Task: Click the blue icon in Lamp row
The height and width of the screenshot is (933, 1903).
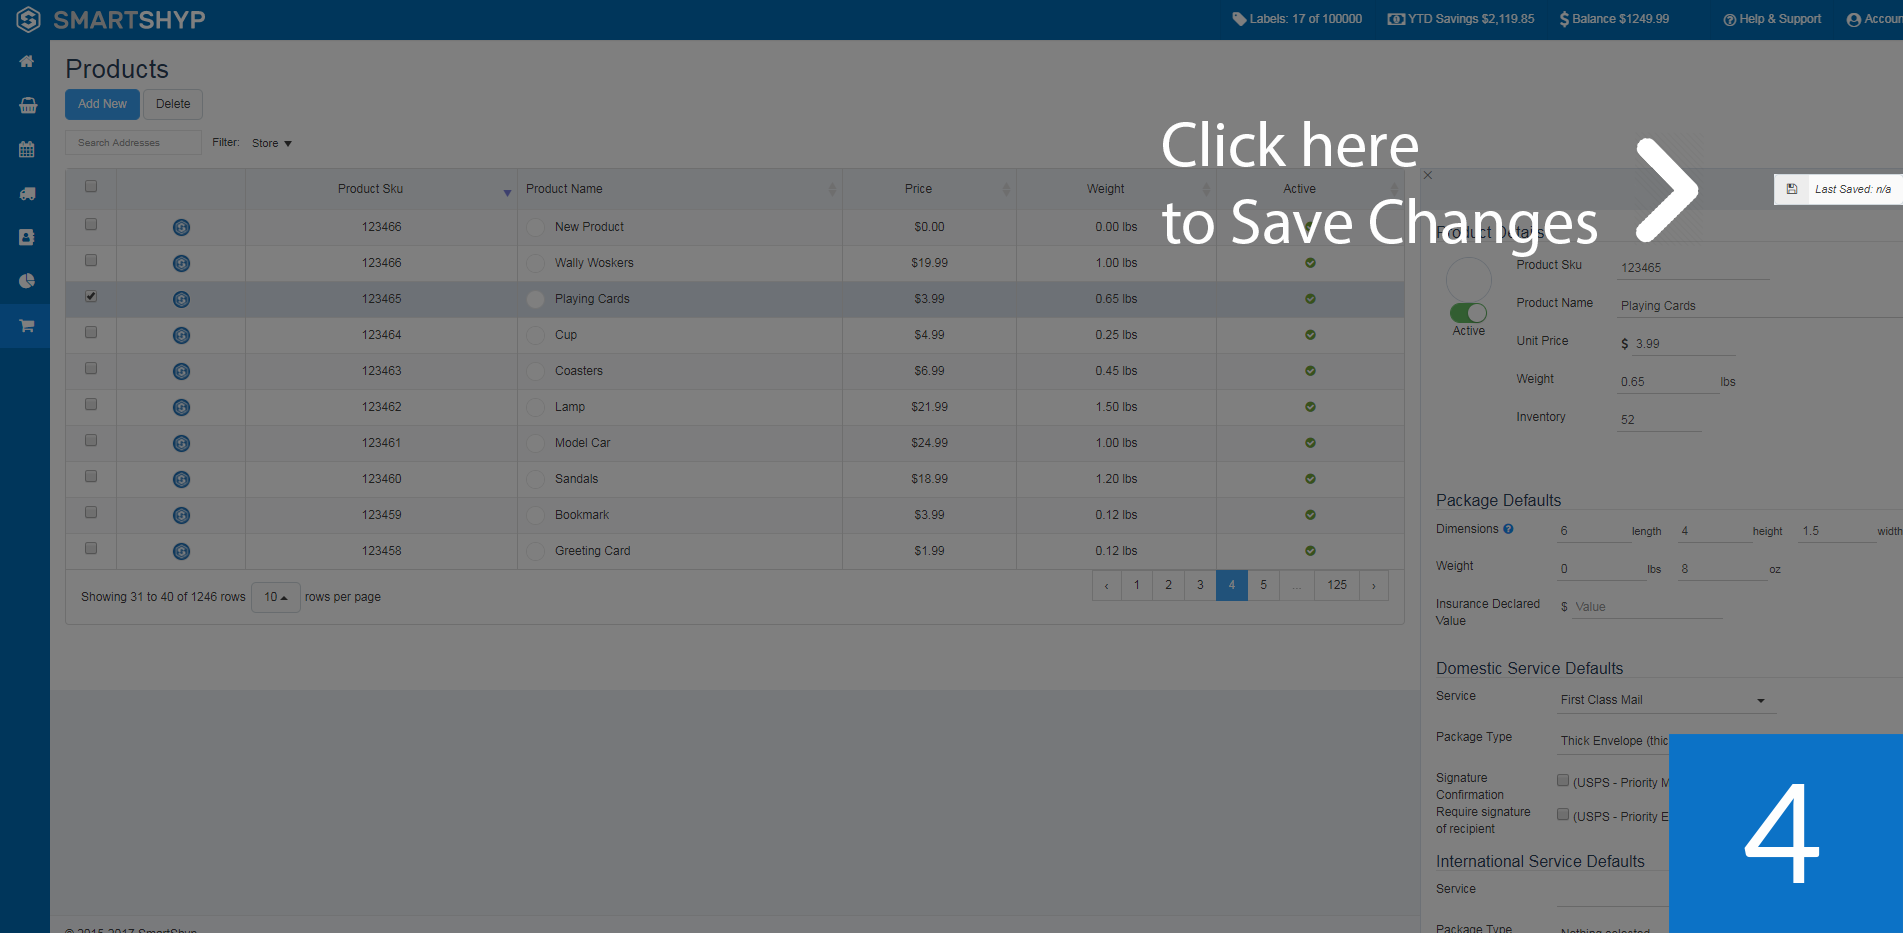Action: point(181,407)
